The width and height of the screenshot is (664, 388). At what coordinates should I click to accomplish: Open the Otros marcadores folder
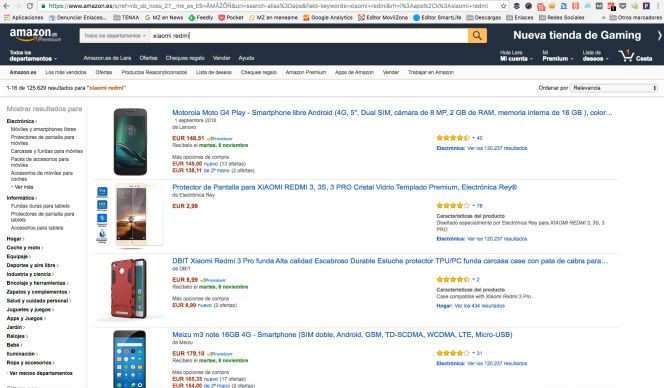tap(635, 18)
